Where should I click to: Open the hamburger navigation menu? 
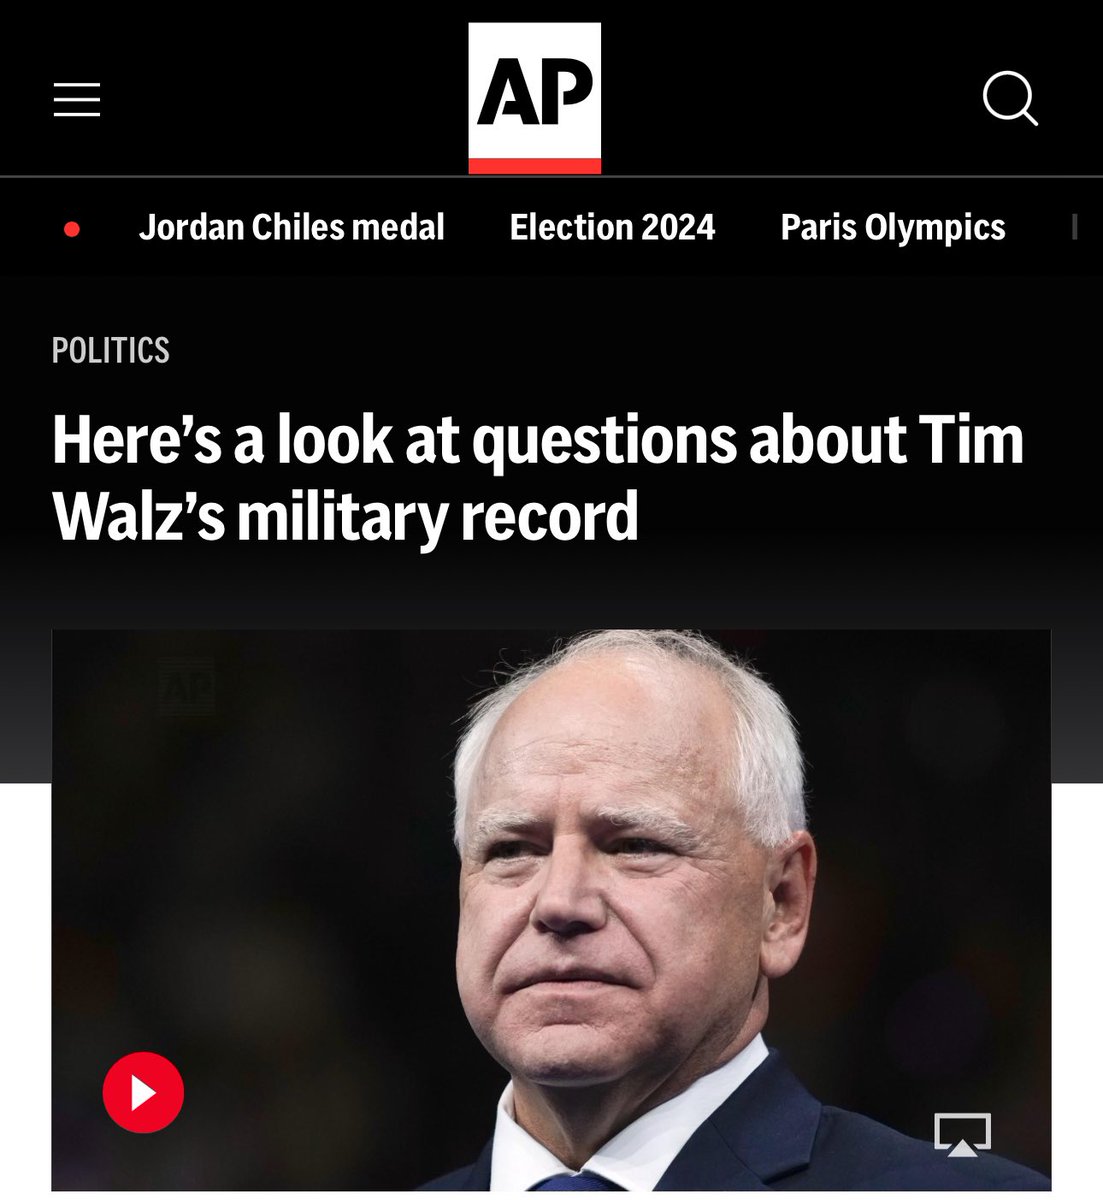(77, 100)
